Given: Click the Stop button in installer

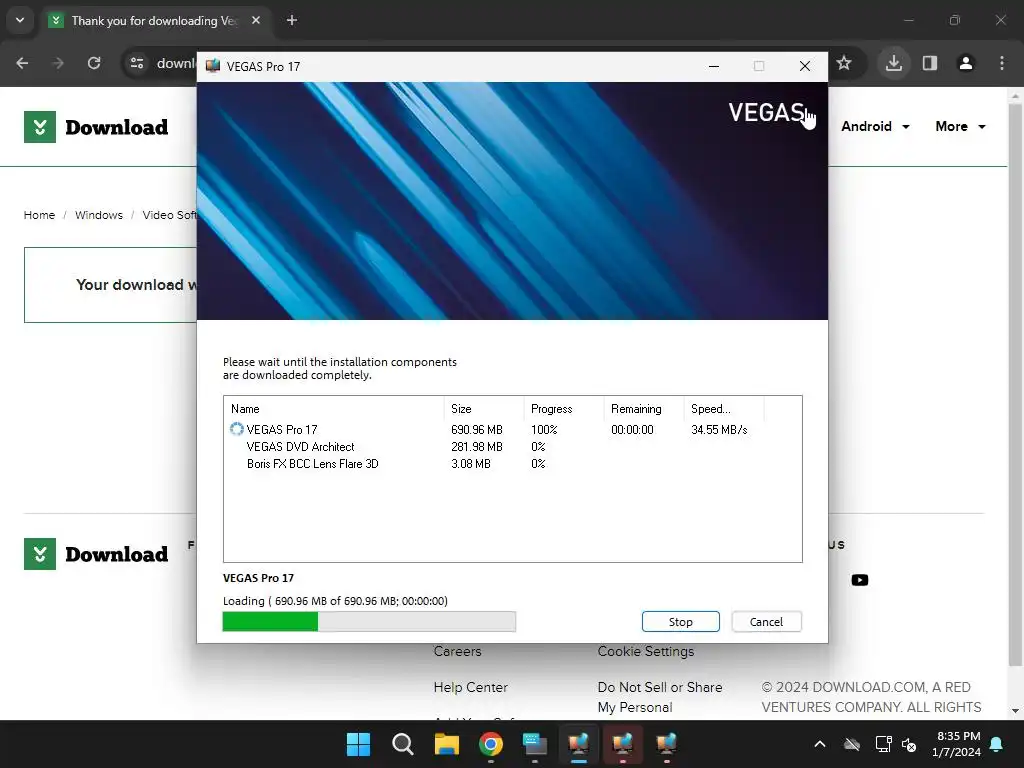Looking at the screenshot, I should coord(680,622).
